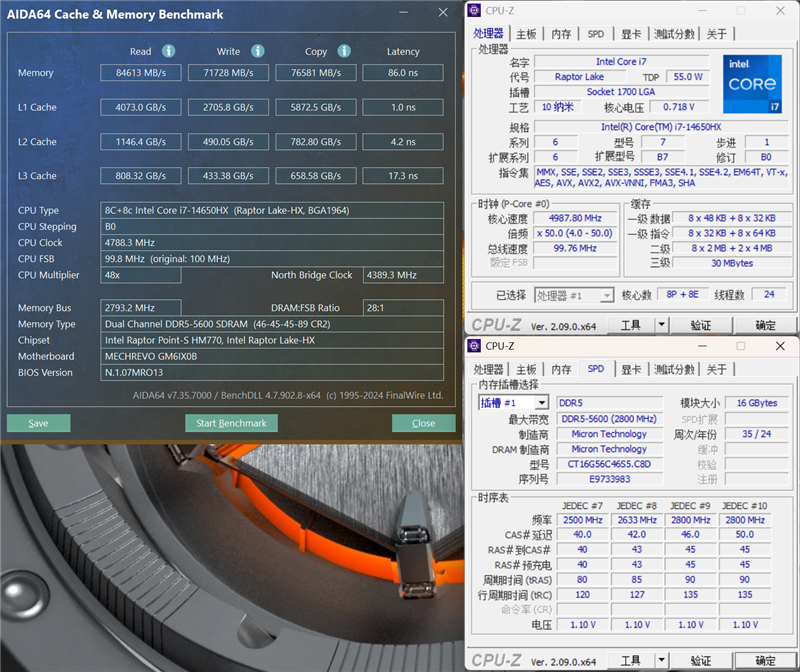Click the CPU Clock field 4788.3 MHz
This screenshot has width=800, height=672.
pyautogui.click(x=272, y=242)
